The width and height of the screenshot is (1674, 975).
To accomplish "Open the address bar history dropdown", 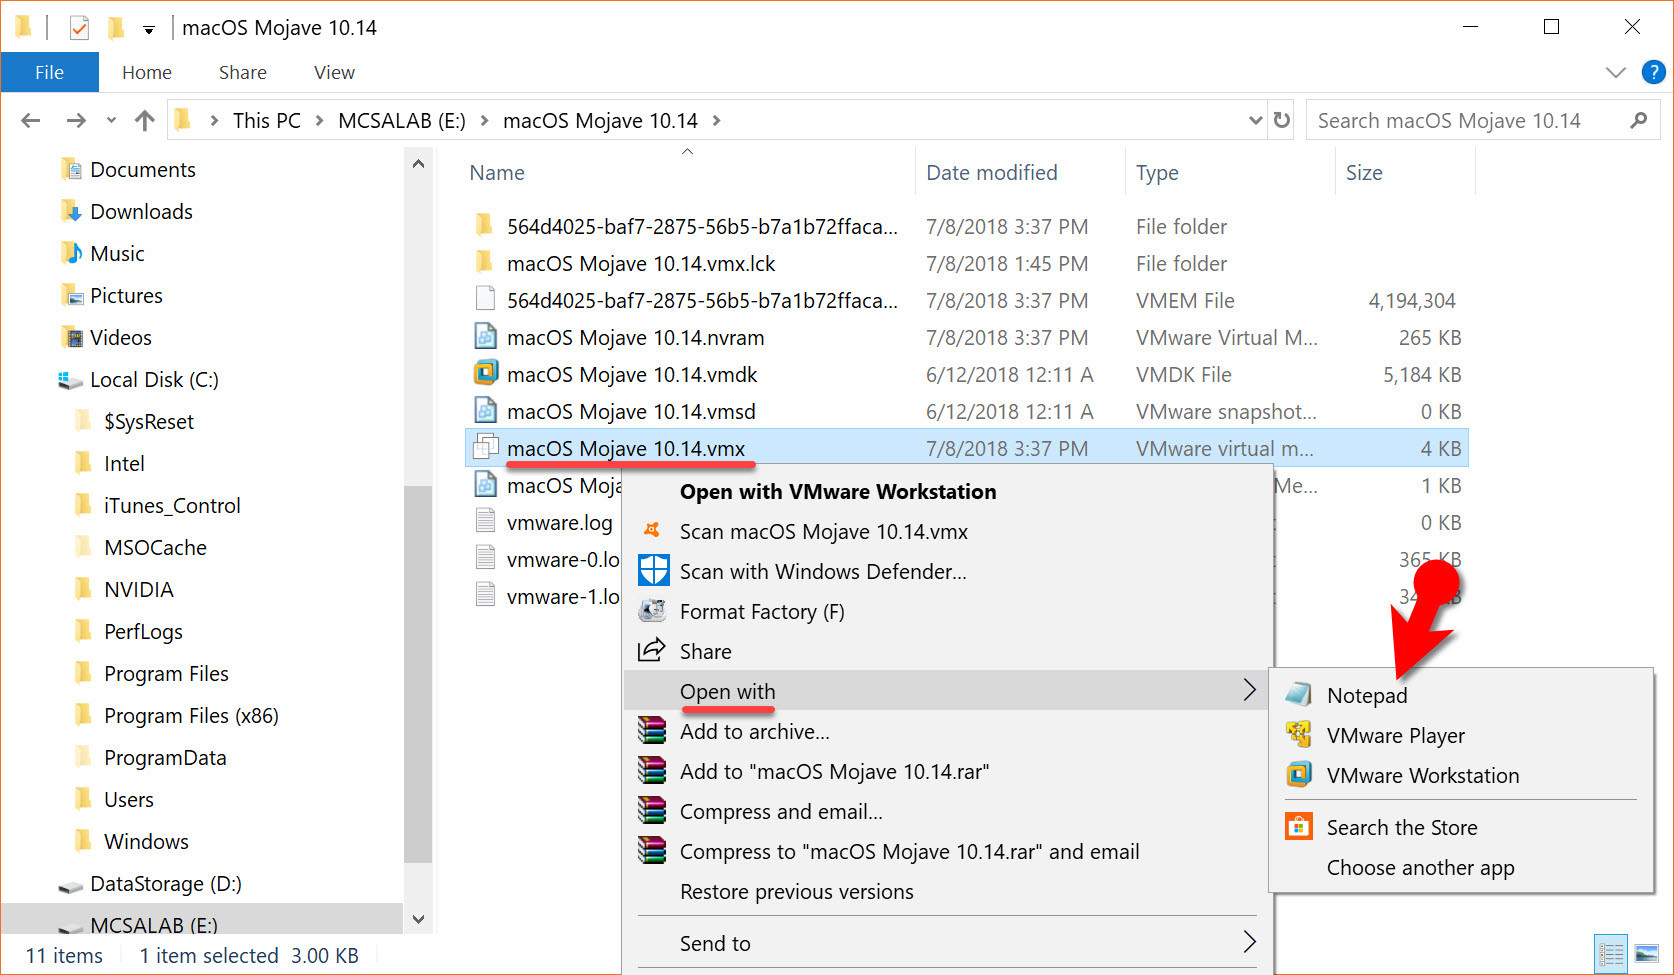I will [1255, 120].
